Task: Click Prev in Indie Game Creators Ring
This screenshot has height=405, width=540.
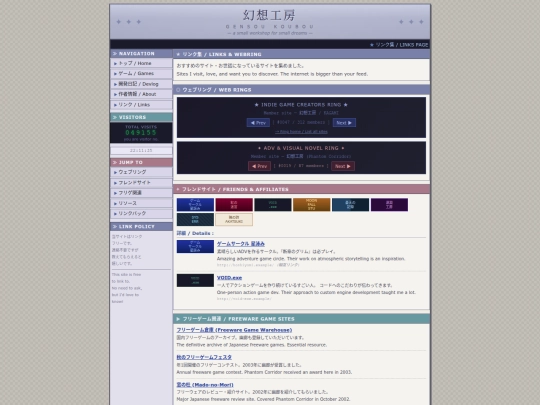Action: pyautogui.click(x=258, y=123)
